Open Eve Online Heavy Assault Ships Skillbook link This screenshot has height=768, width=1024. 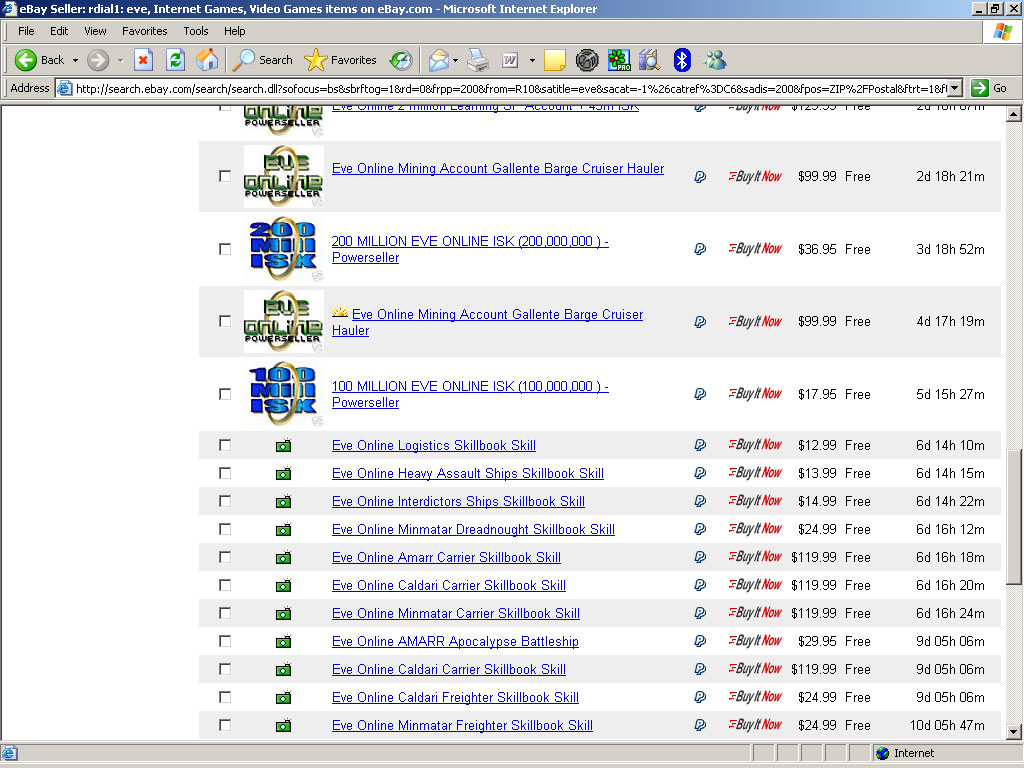click(468, 473)
